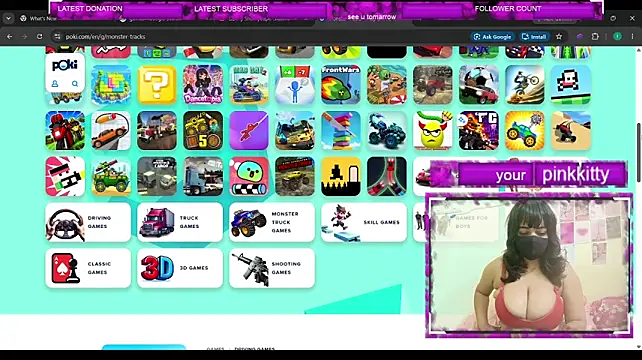Click the Ask Google button
Screen dimensions: 642x360
point(492,36)
